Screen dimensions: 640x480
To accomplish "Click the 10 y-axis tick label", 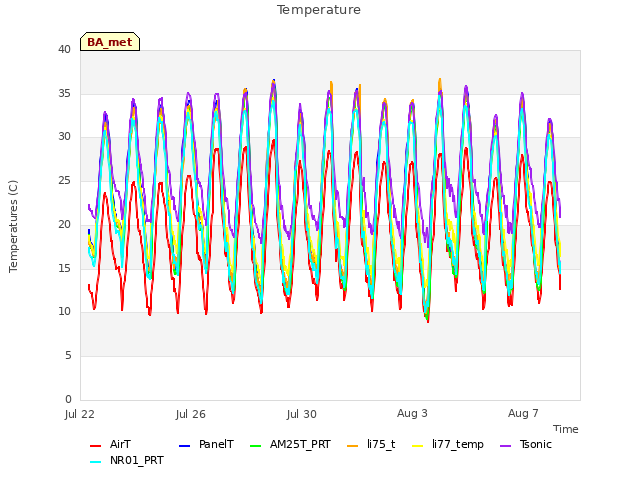I will (x=64, y=312).
